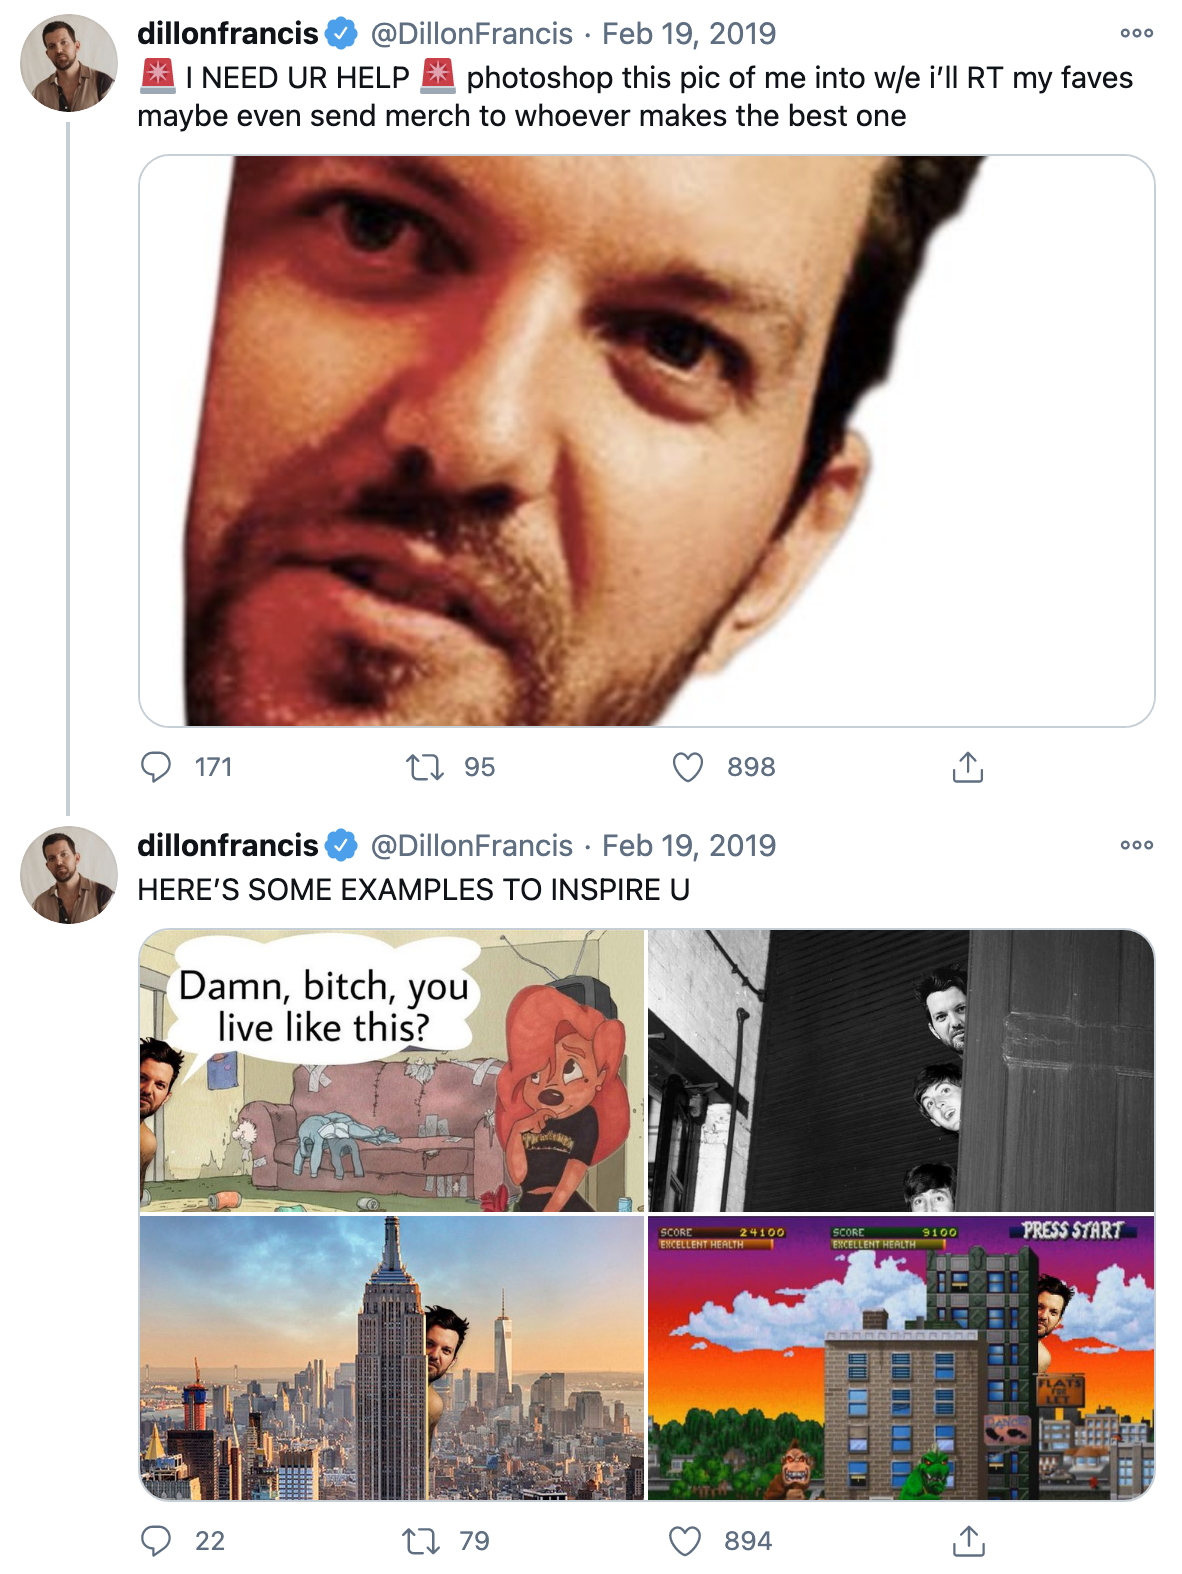Reply to the first tweet with 171 replies
The image size is (1182, 1574).
pos(156,767)
